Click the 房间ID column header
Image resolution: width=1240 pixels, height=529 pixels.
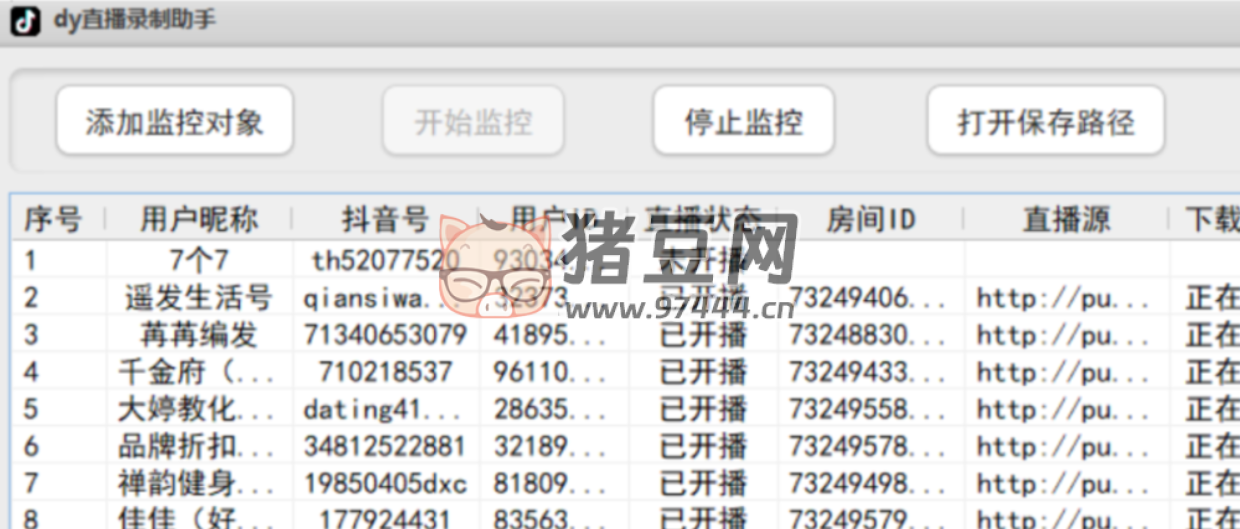point(870,219)
